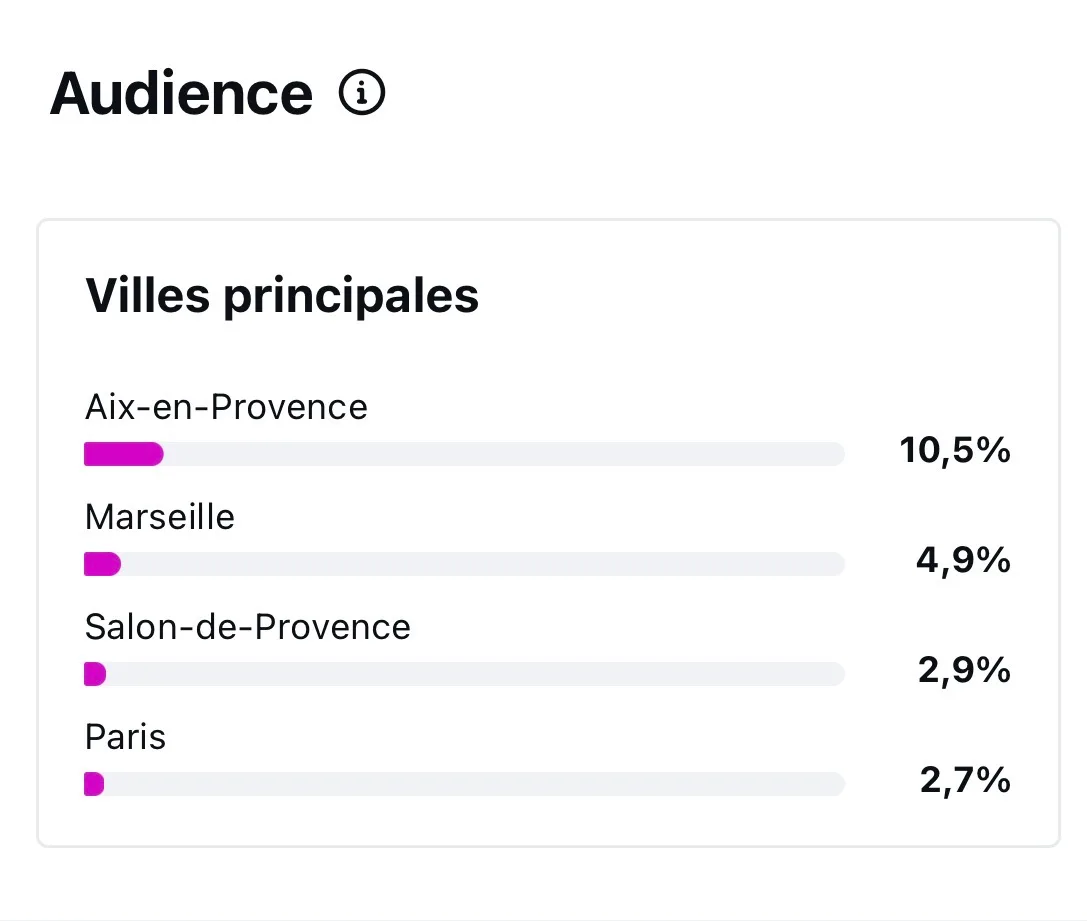Open the Villes principales section
Screen dimensions: 1087x921
(x=281, y=295)
